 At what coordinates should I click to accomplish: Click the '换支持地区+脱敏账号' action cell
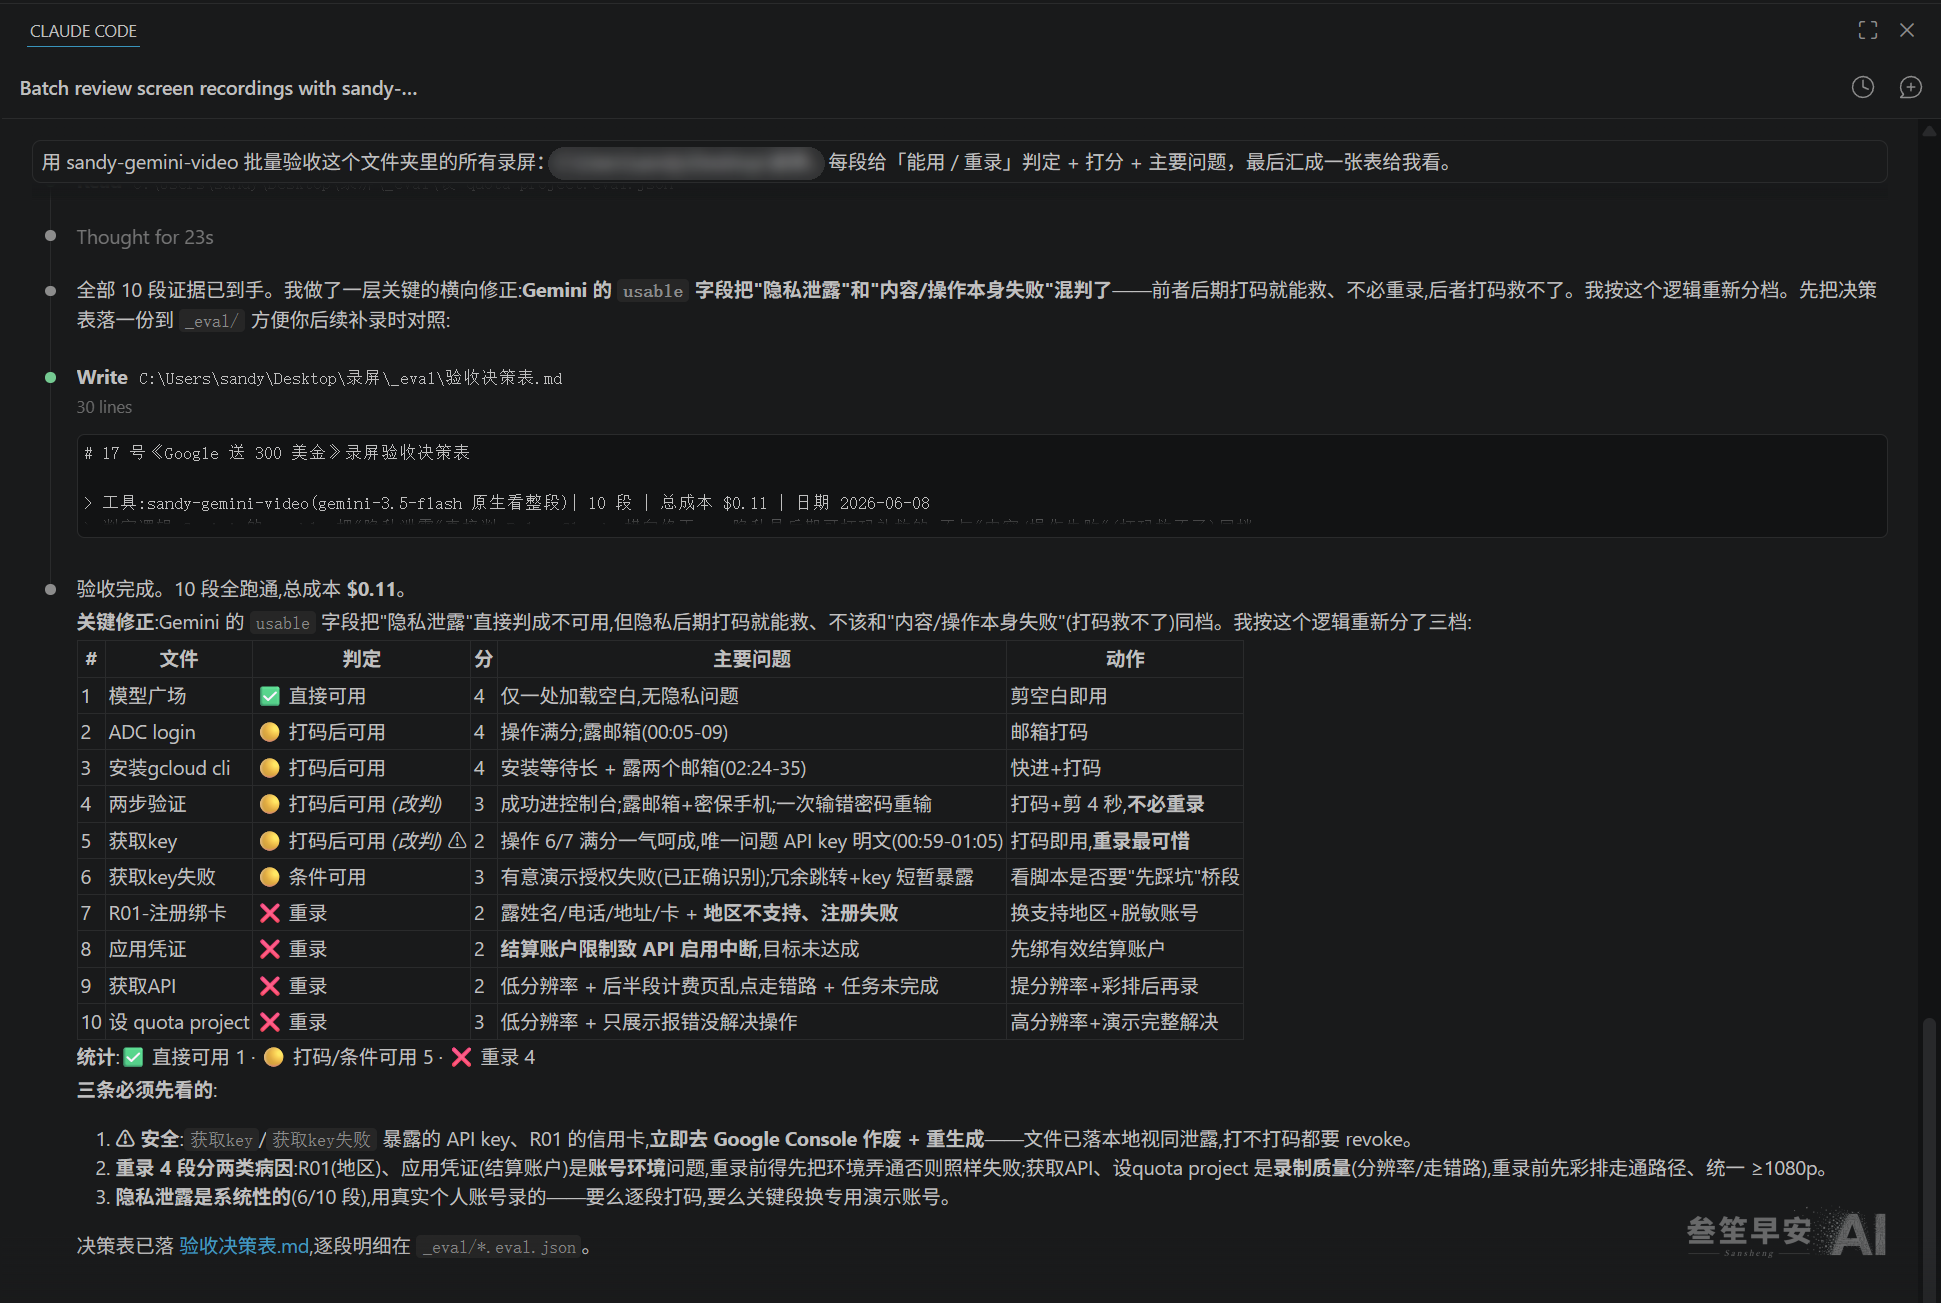point(1124,913)
